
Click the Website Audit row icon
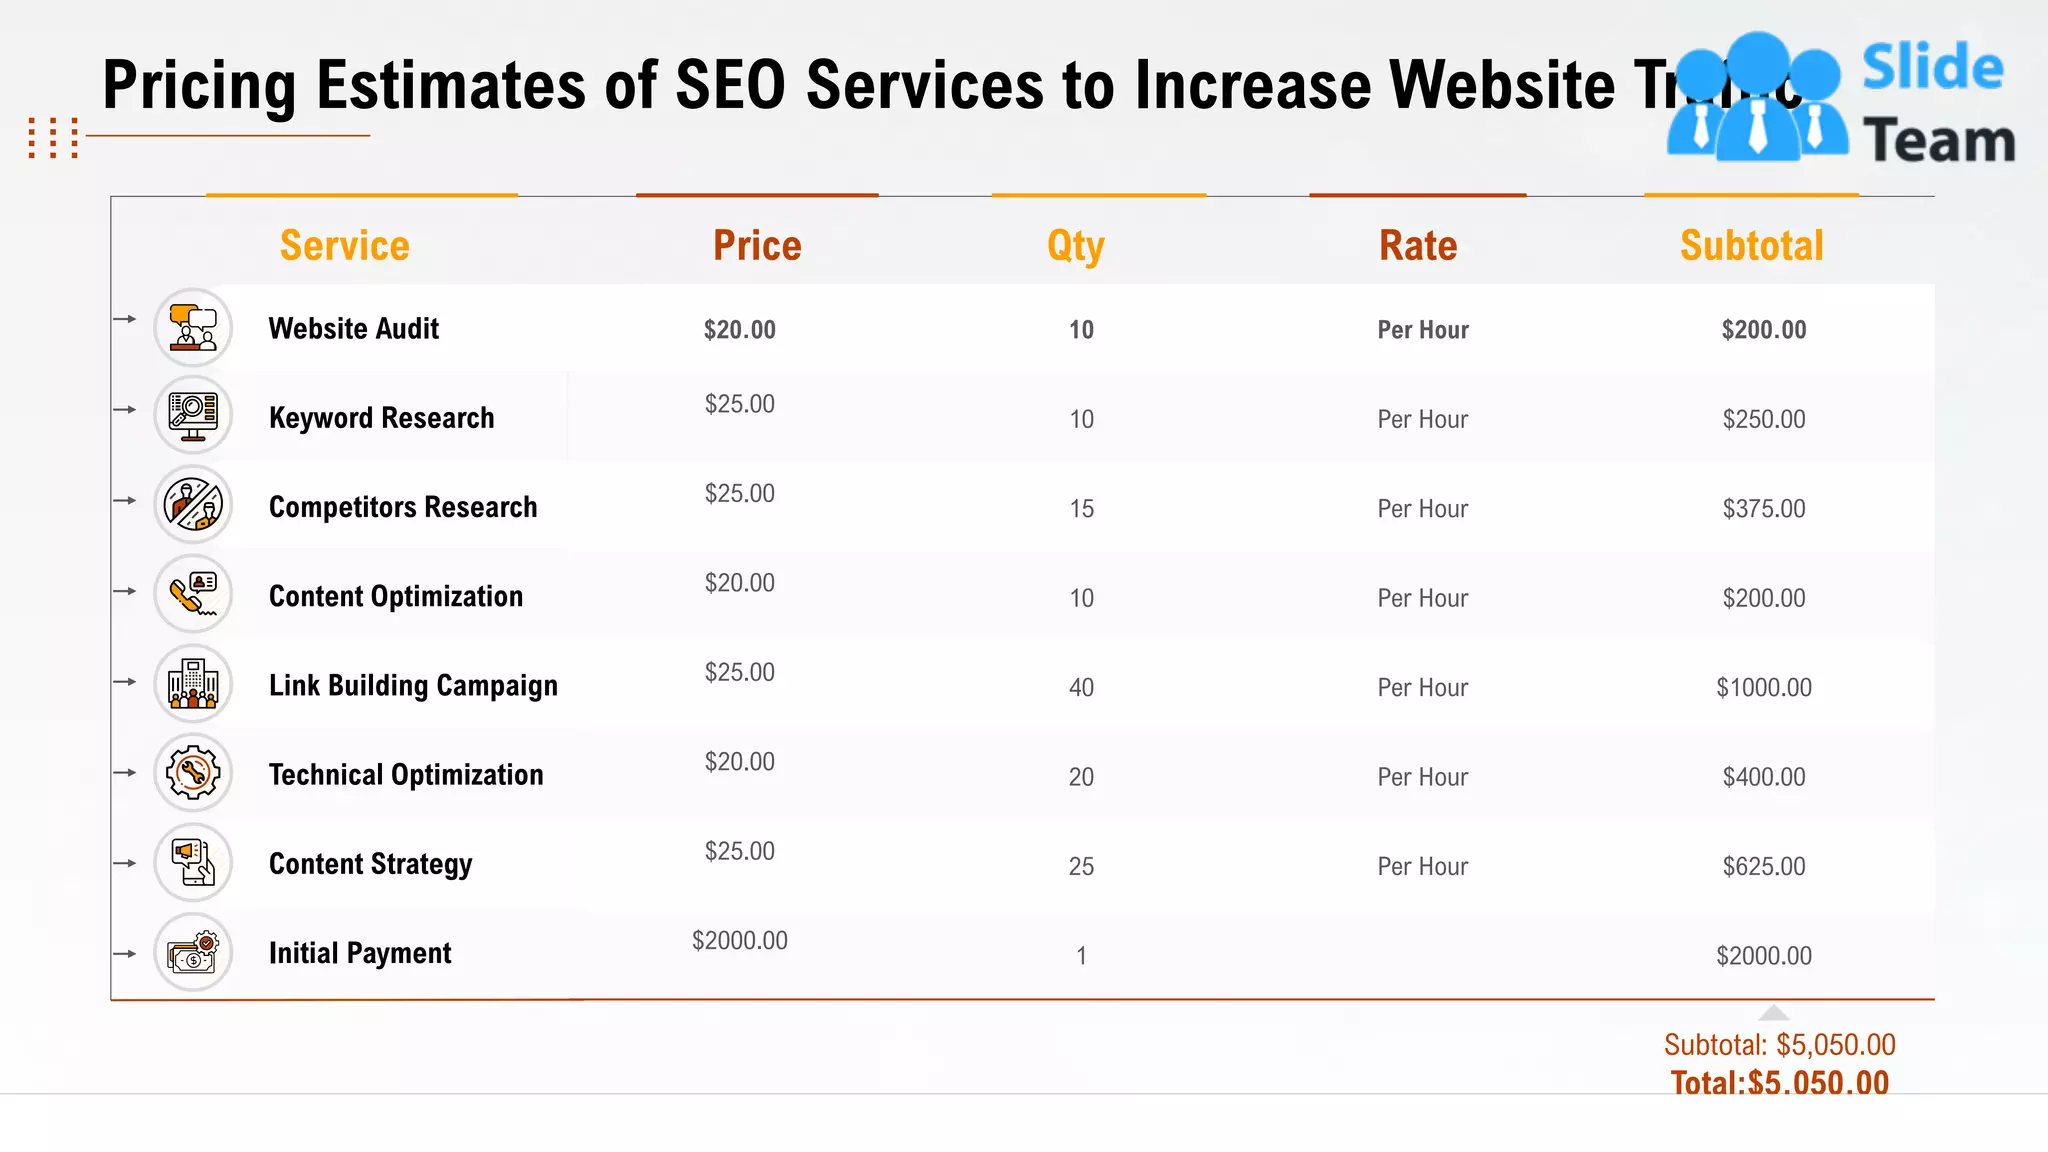[193, 328]
